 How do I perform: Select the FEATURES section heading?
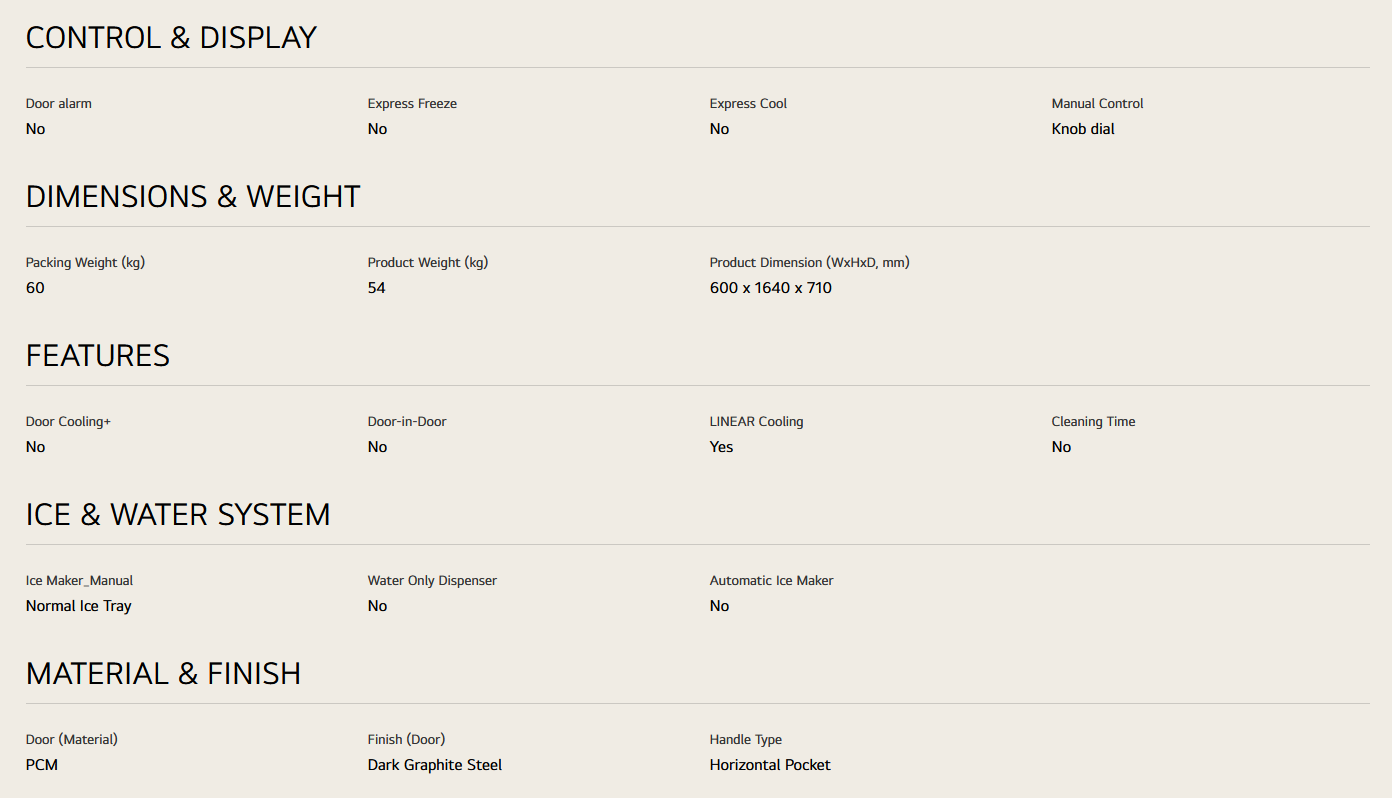click(x=98, y=356)
